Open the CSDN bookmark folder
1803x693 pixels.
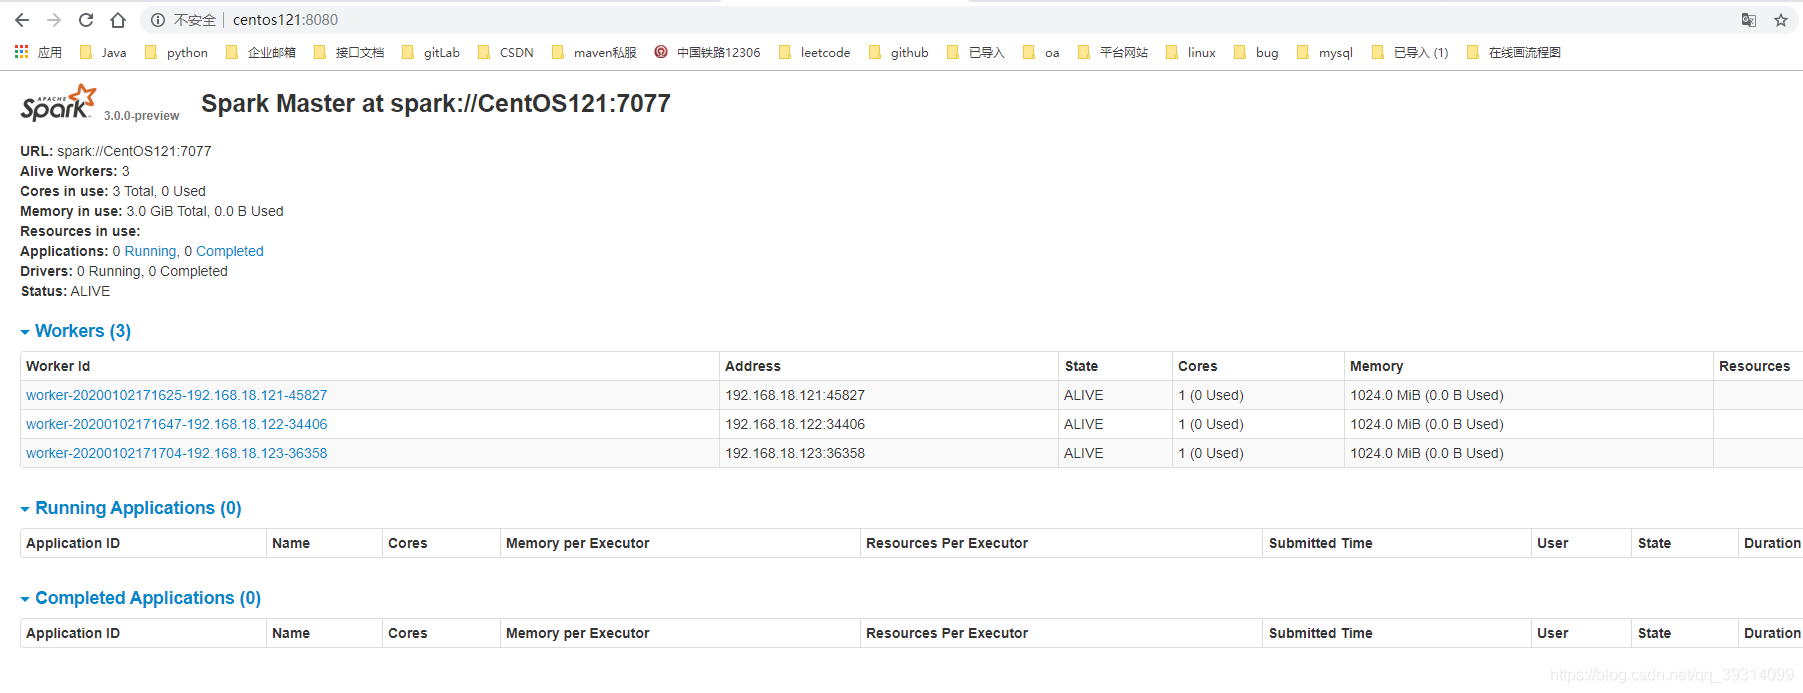(x=506, y=52)
